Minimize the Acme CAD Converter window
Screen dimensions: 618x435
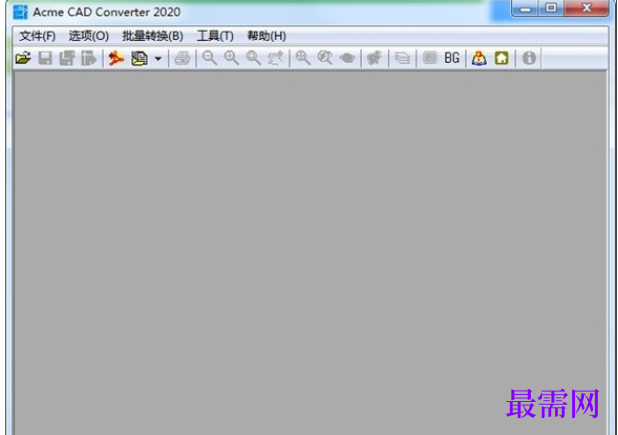pos(525,8)
